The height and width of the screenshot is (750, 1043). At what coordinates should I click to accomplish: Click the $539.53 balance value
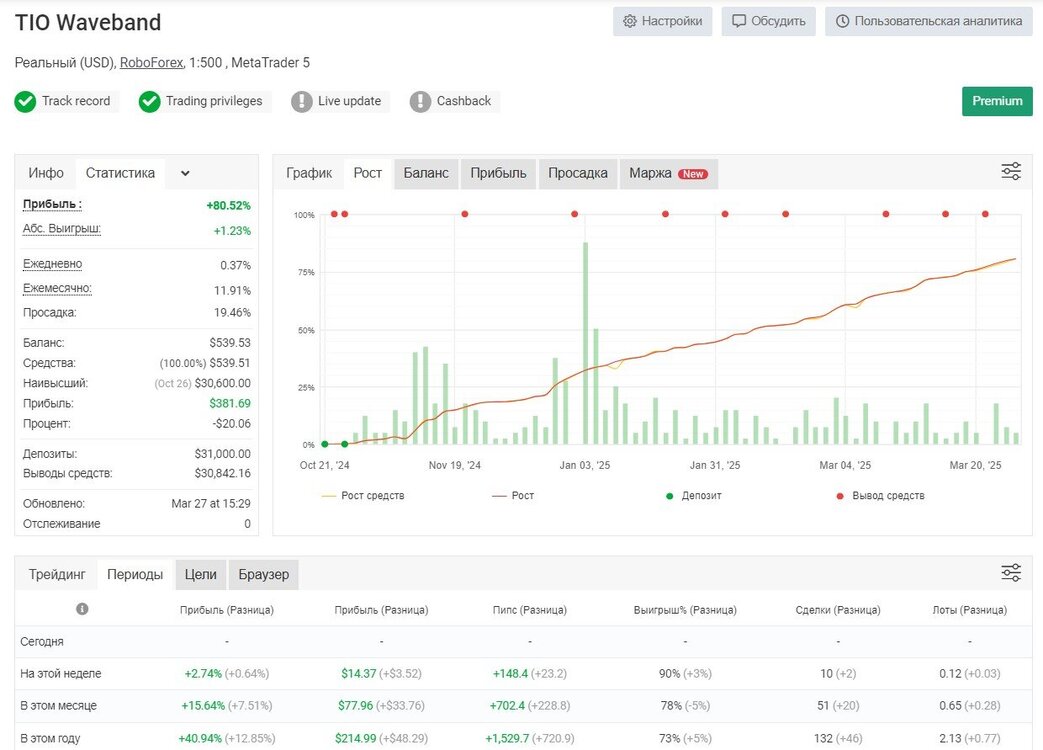click(230, 343)
